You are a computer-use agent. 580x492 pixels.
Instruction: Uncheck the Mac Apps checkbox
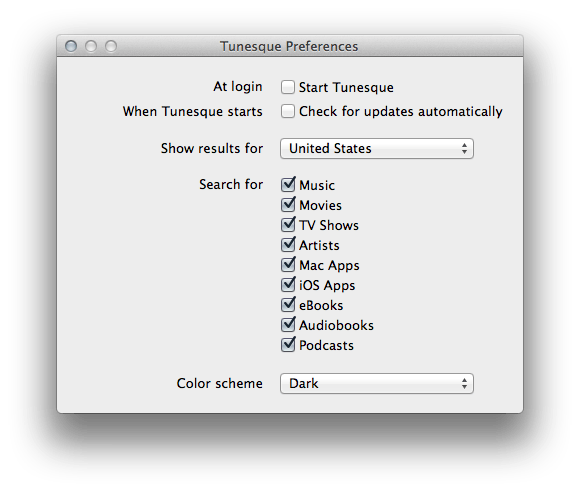coord(288,264)
